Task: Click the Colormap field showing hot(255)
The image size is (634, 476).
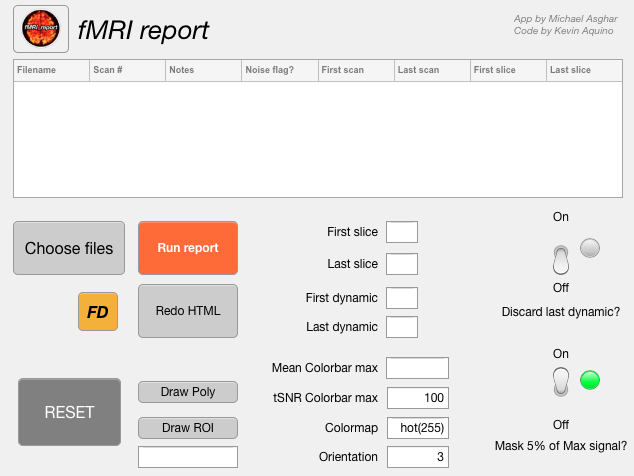Action: [418, 428]
